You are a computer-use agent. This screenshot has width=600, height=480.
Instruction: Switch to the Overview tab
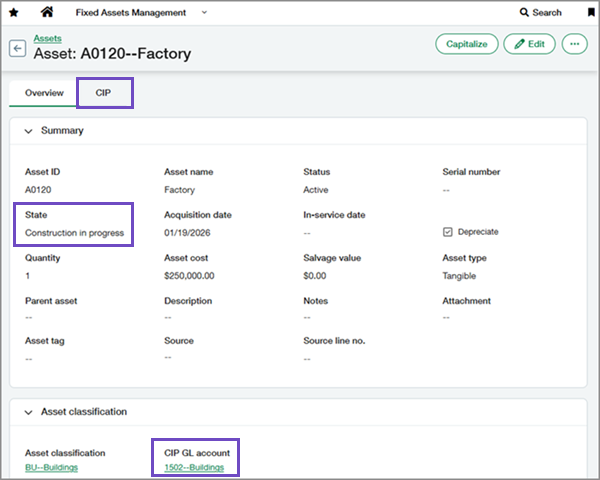click(x=44, y=93)
